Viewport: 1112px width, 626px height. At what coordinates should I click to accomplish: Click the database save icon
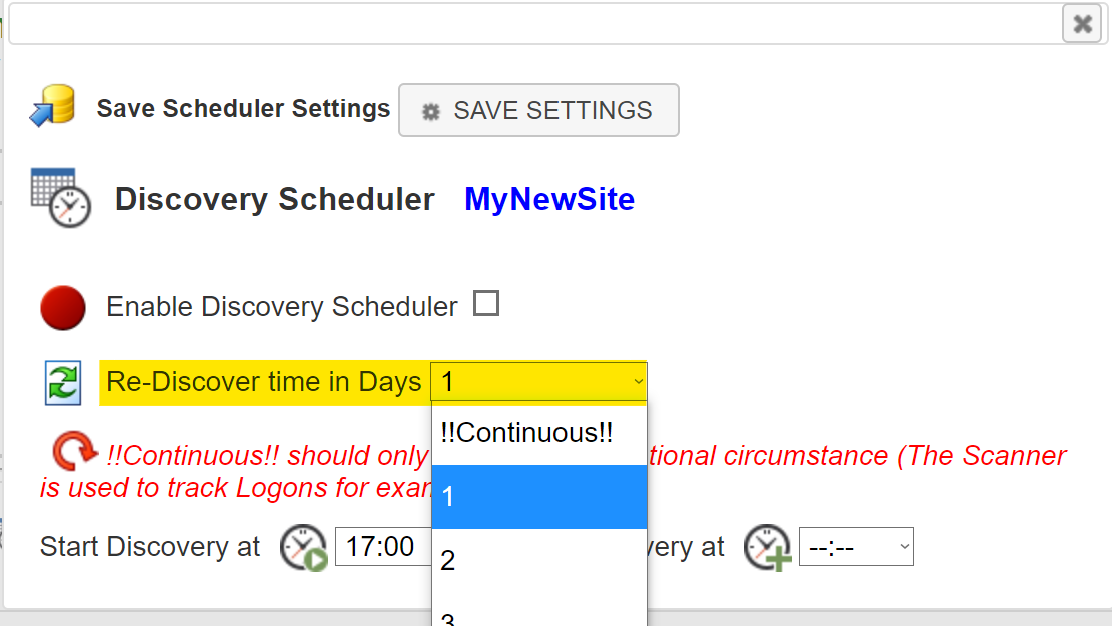point(52,106)
